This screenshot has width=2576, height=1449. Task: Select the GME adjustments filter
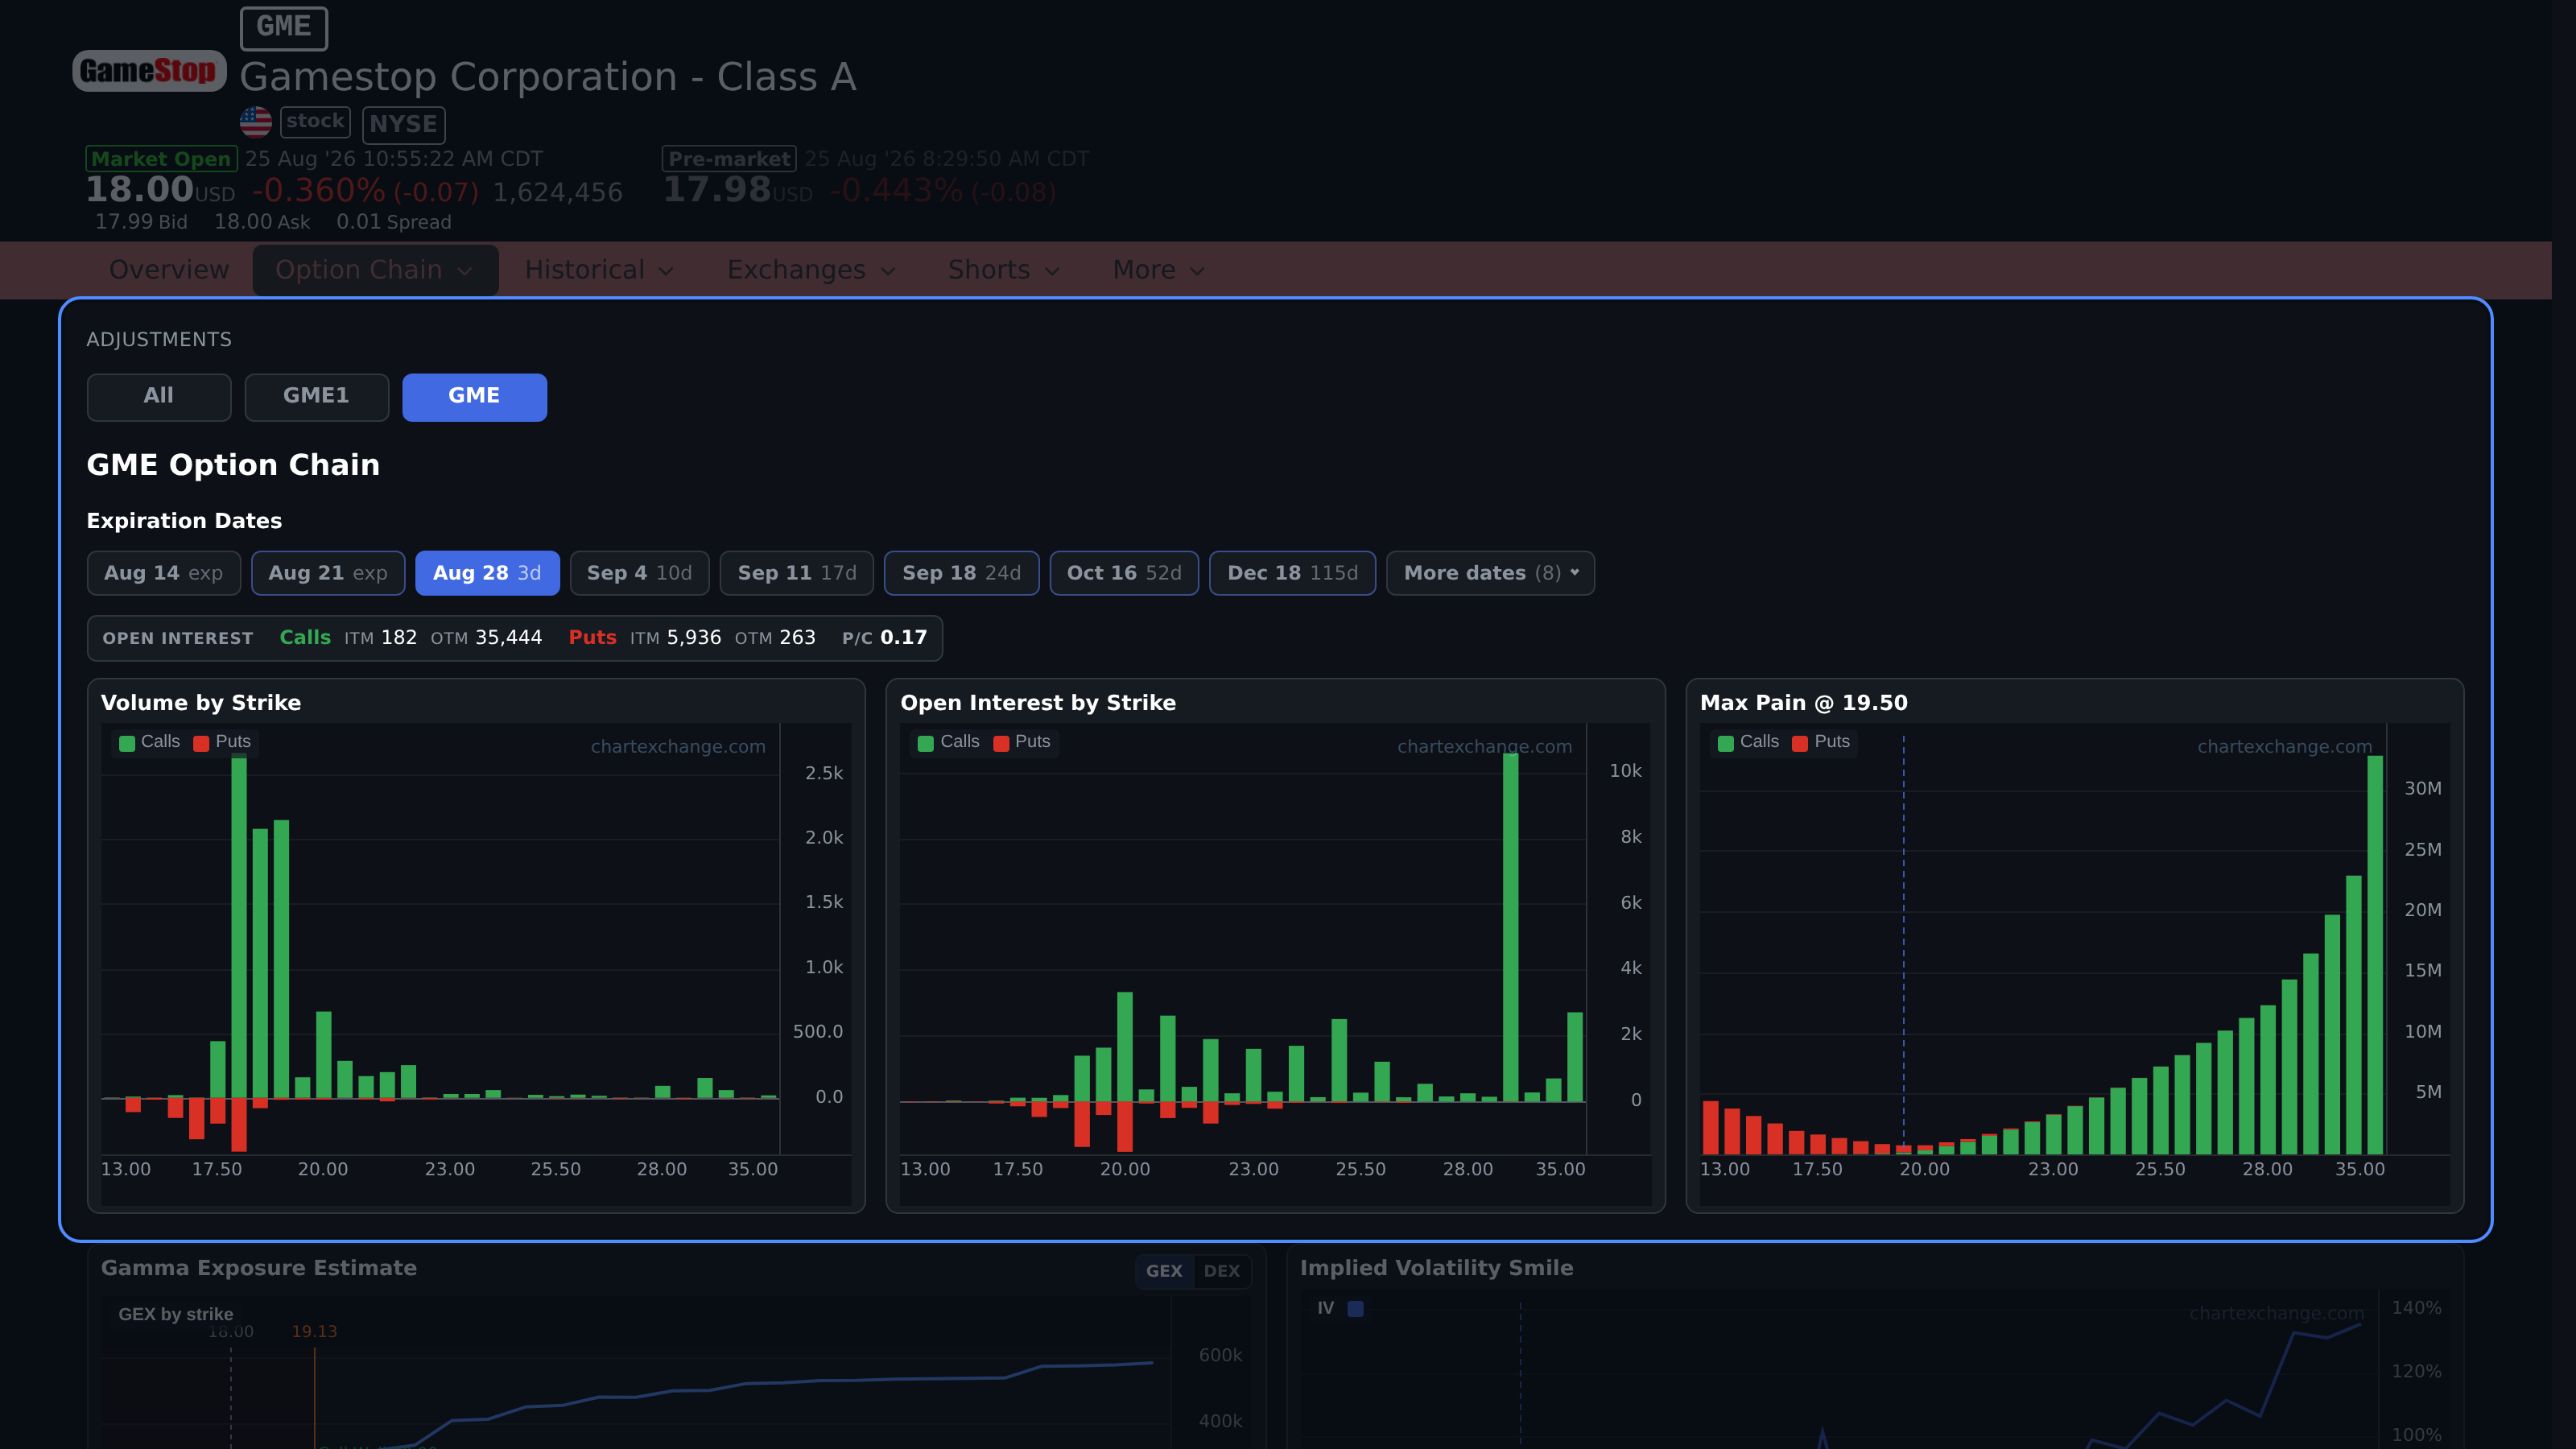[x=474, y=397]
